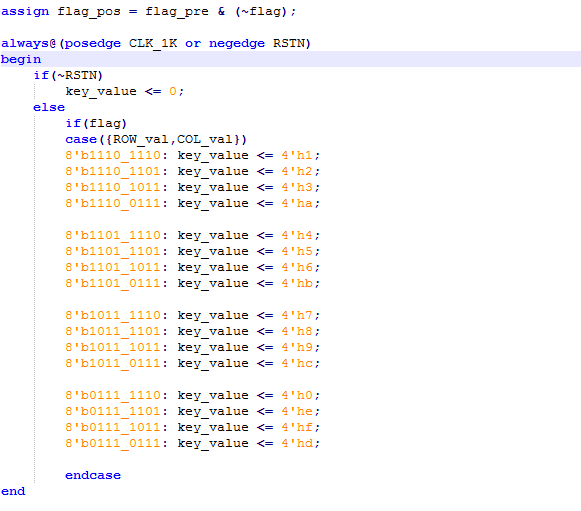Click 'key_value <= 0;' reset line
581x511 pixels.
[125, 92]
